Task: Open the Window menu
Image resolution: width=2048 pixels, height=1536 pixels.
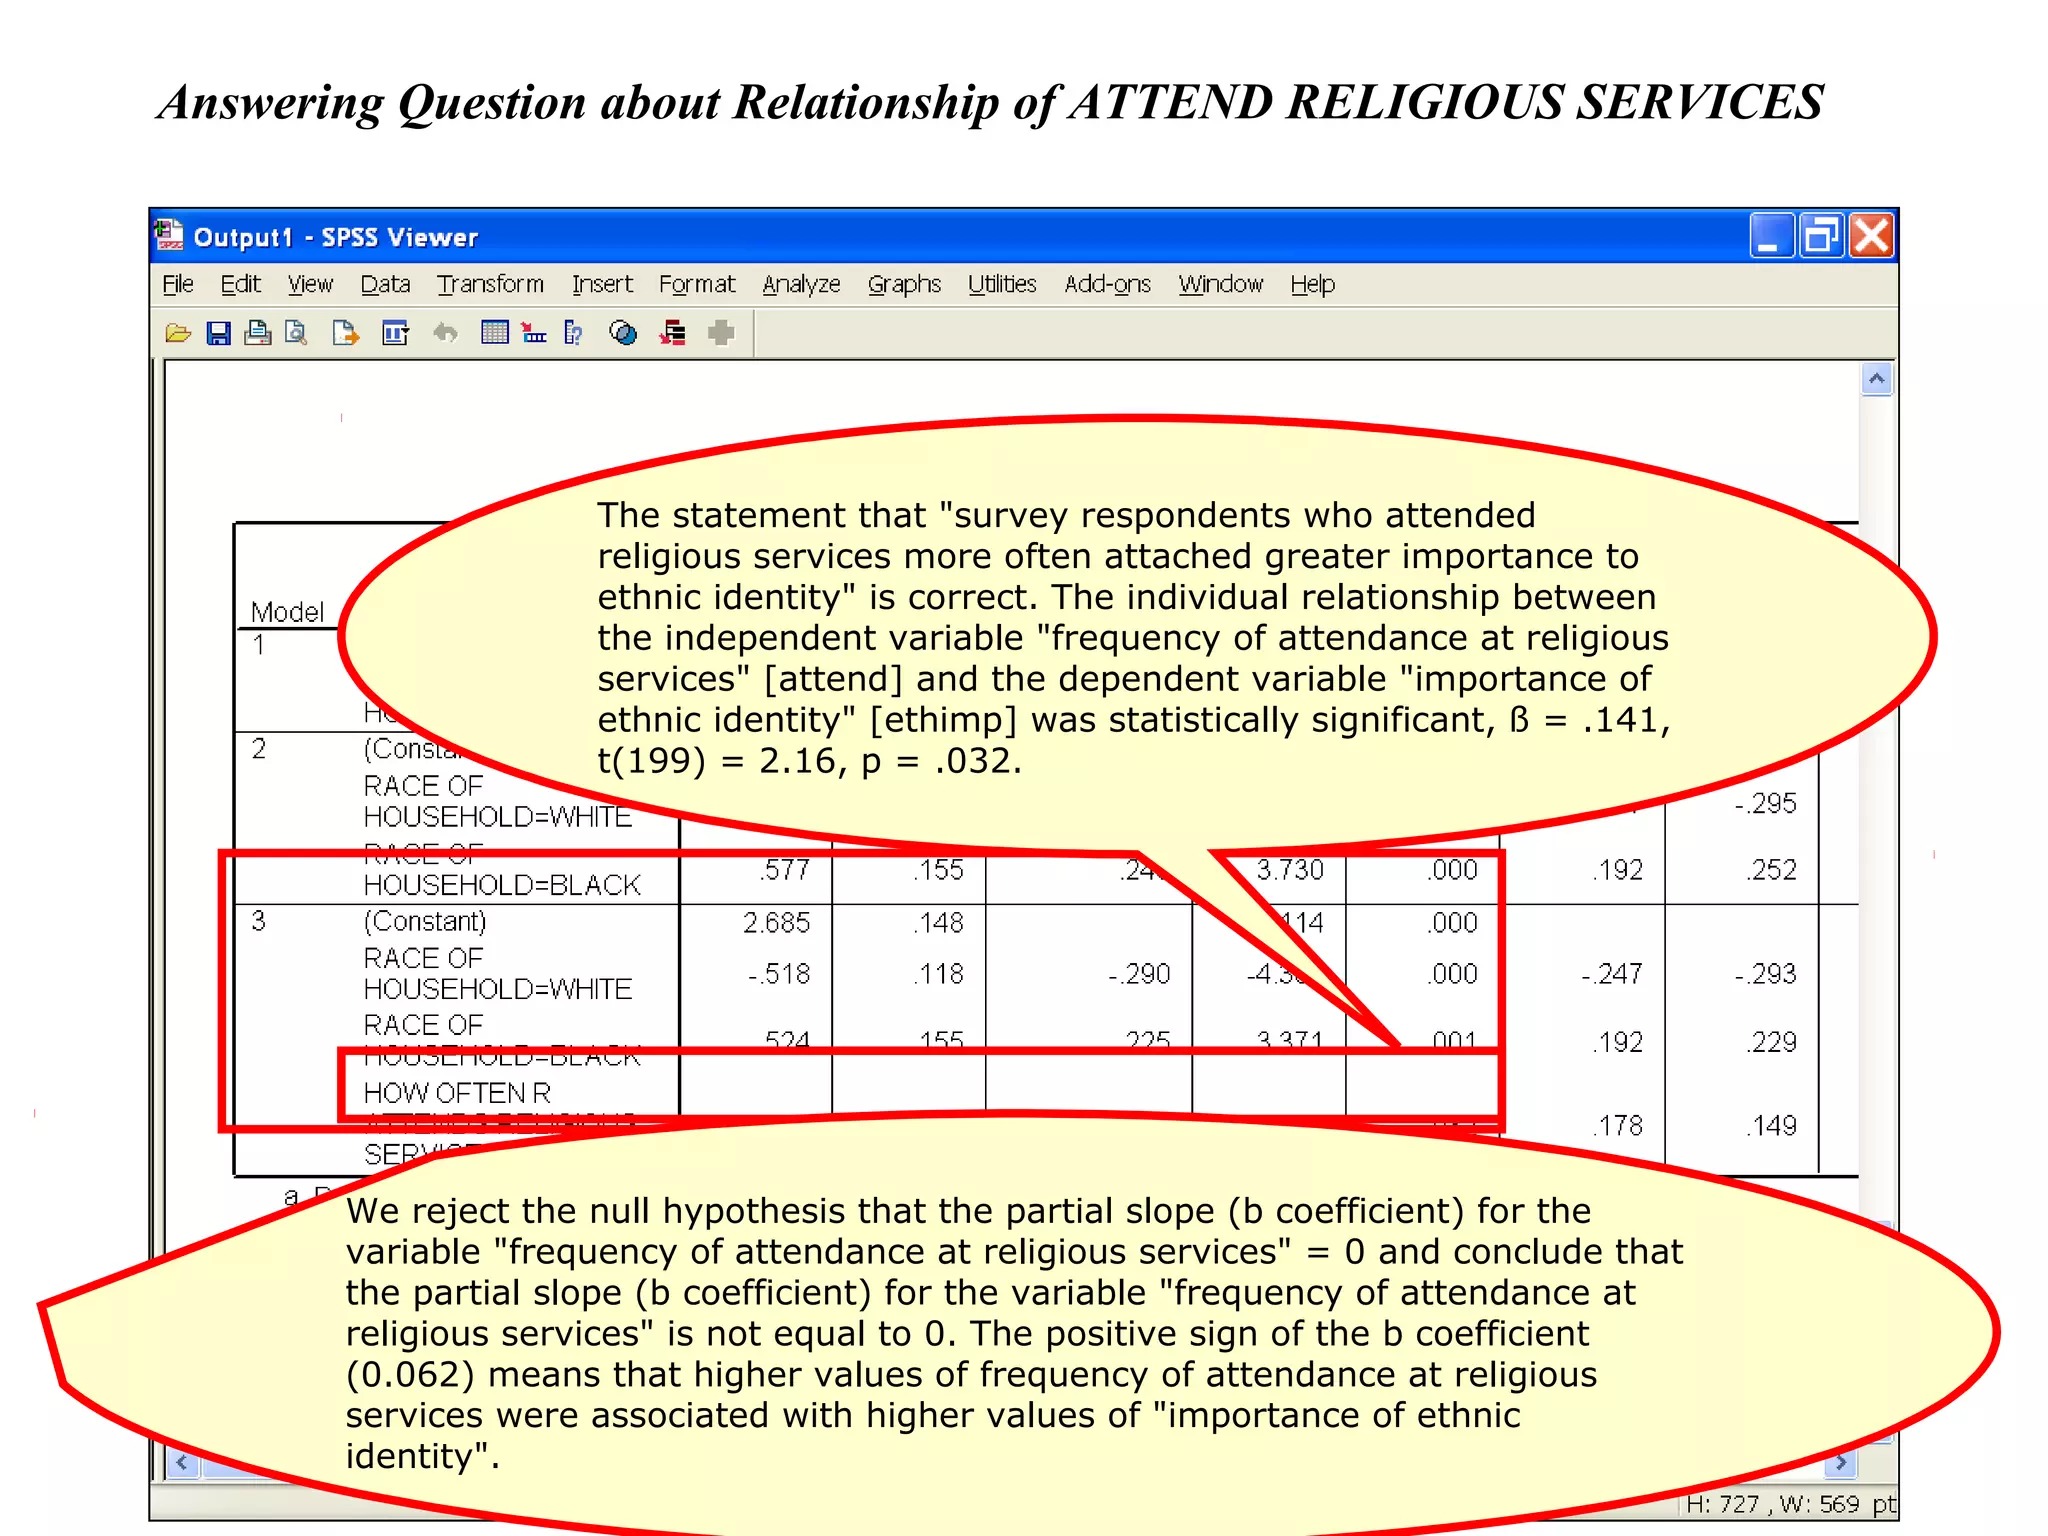Action: pyautogui.click(x=1220, y=284)
